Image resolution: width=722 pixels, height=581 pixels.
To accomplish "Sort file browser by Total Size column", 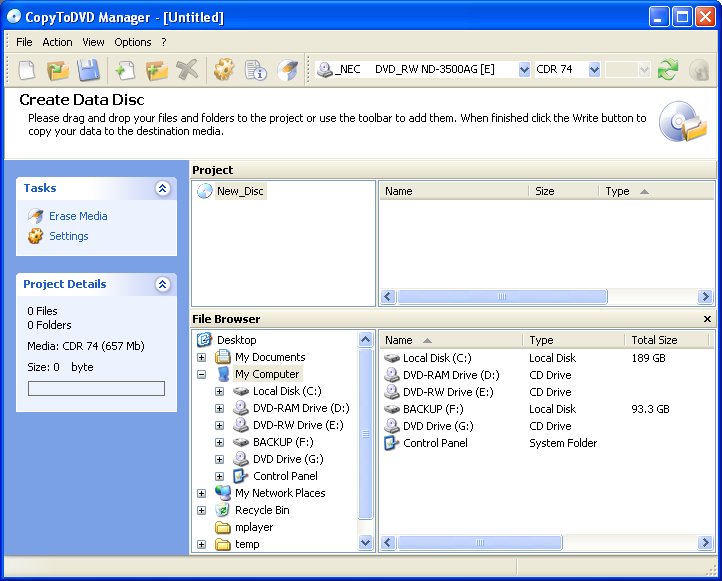I will click(x=666, y=340).
